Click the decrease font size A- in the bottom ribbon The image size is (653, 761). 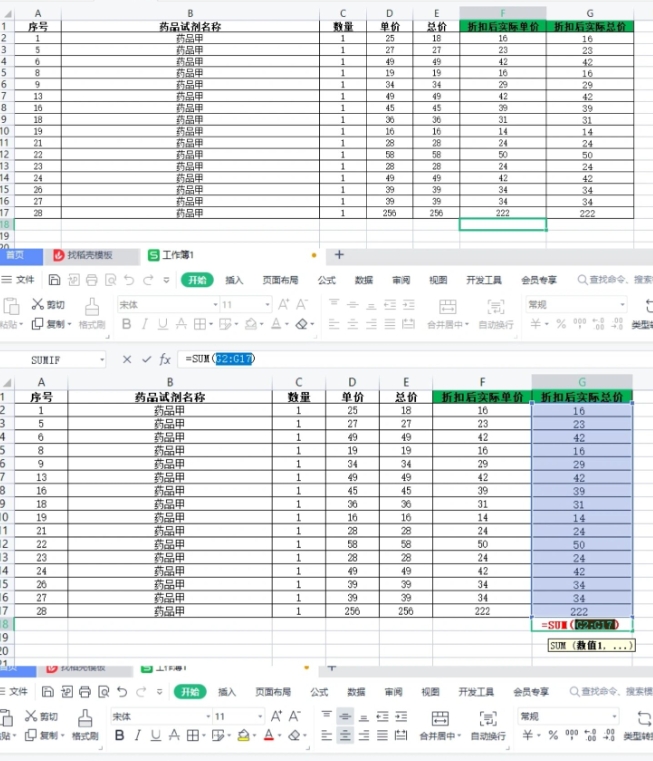[295, 716]
